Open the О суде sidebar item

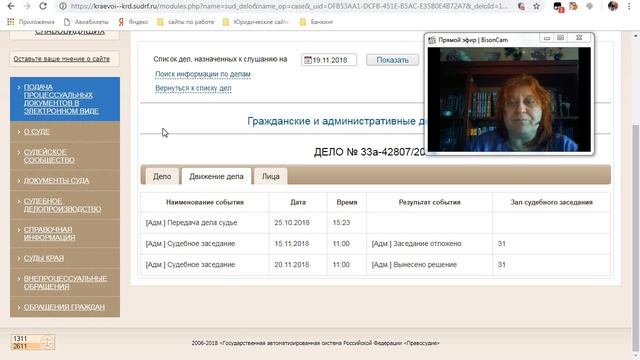[65, 131]
